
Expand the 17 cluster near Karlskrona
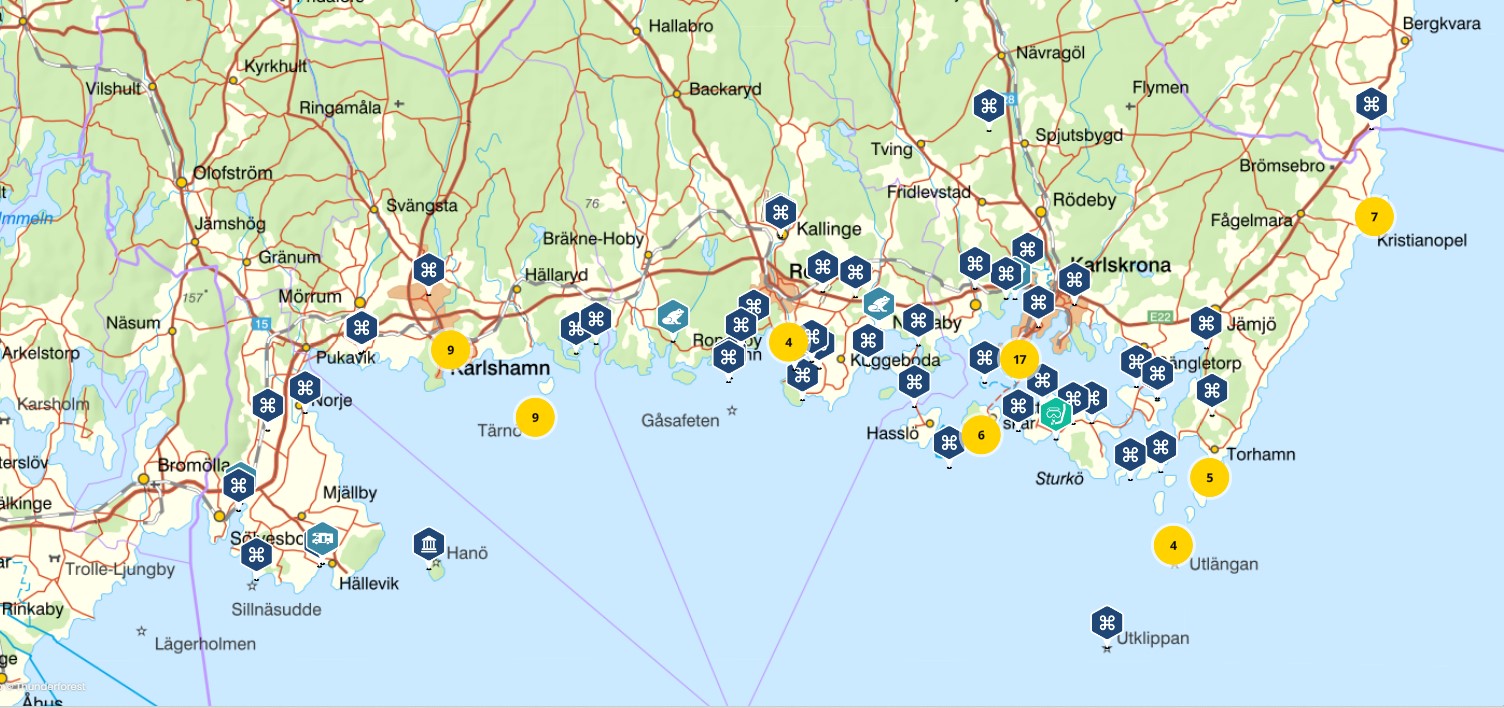click(1019, 358)
